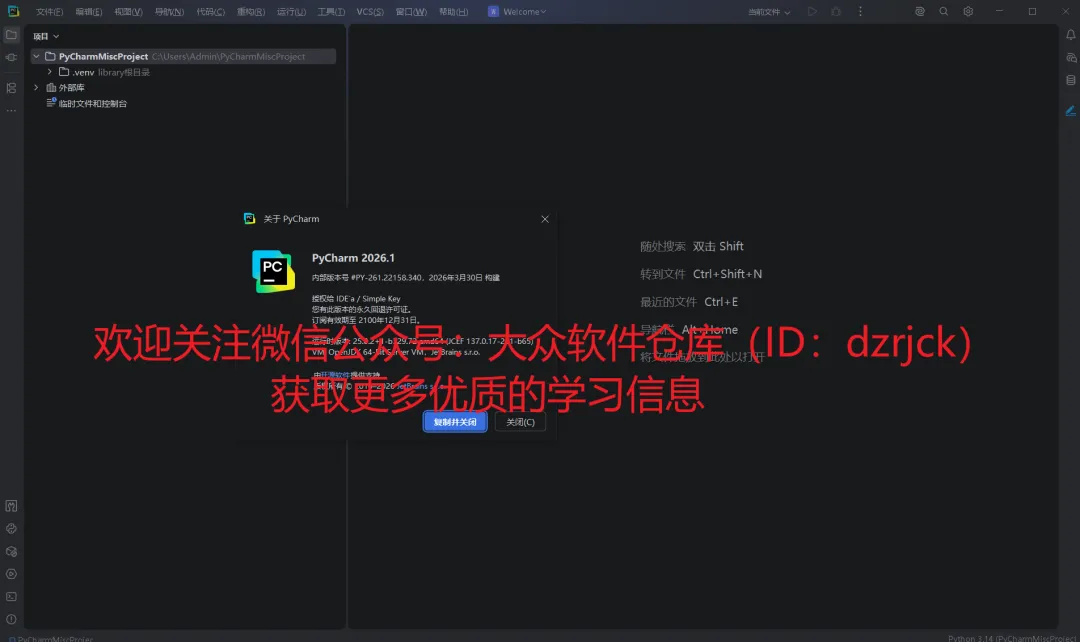Click the PC logo in About dialog
This screenshot has width=1080, height=642.
(273, 271)
